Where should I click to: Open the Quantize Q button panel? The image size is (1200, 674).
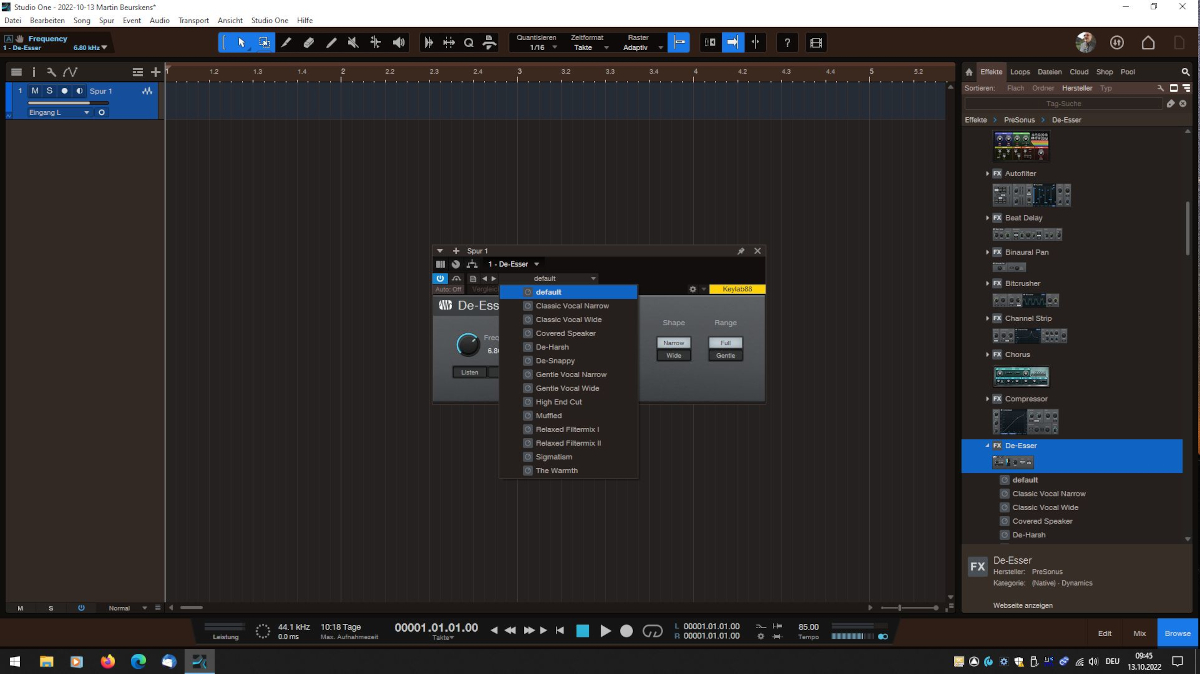pos(468,43)
